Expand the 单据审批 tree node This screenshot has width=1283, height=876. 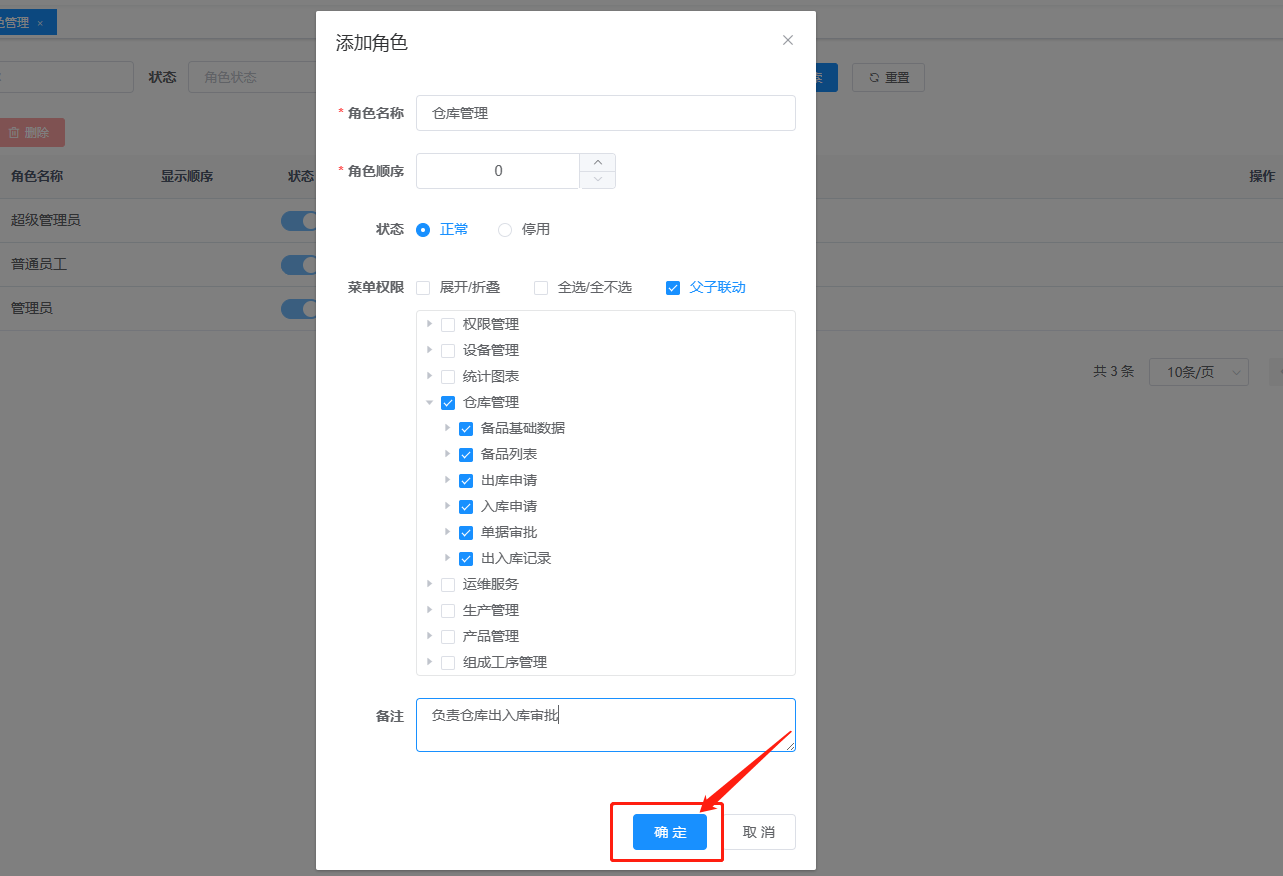[x=448, y=532]
